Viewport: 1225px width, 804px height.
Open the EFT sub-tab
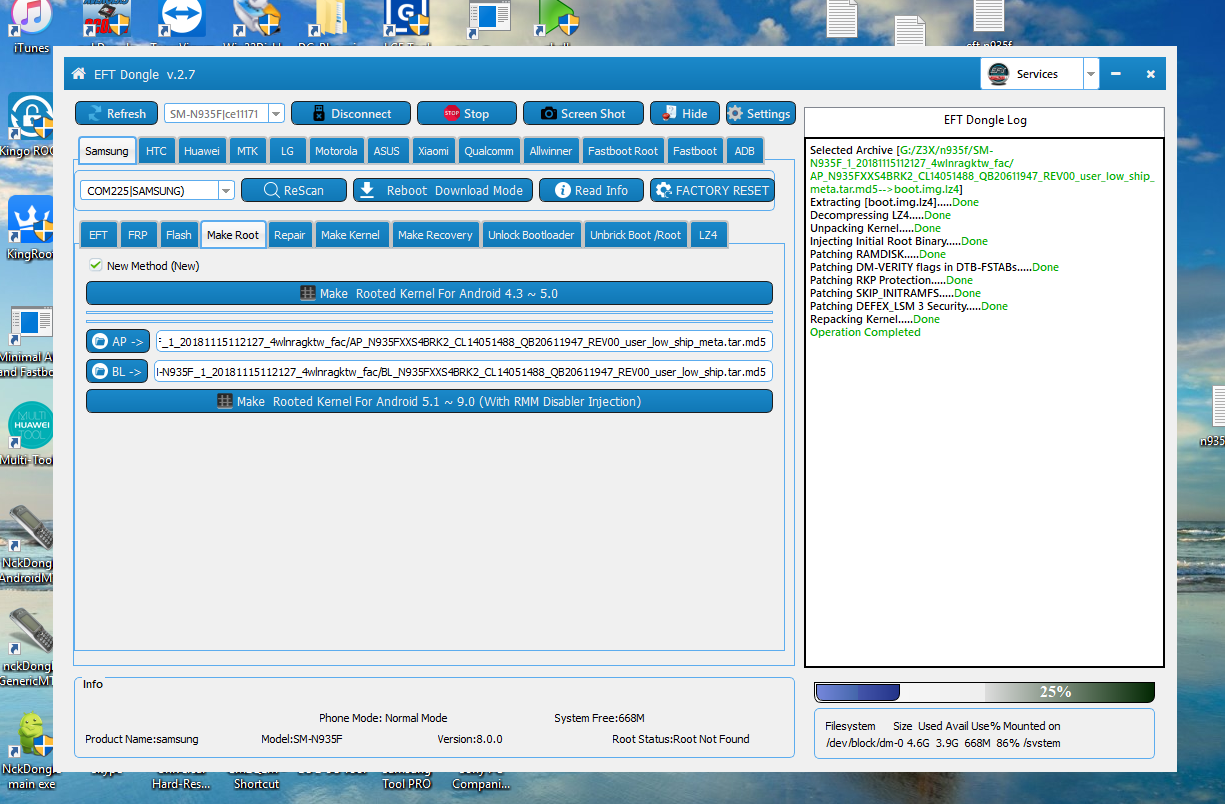point(98,235)
